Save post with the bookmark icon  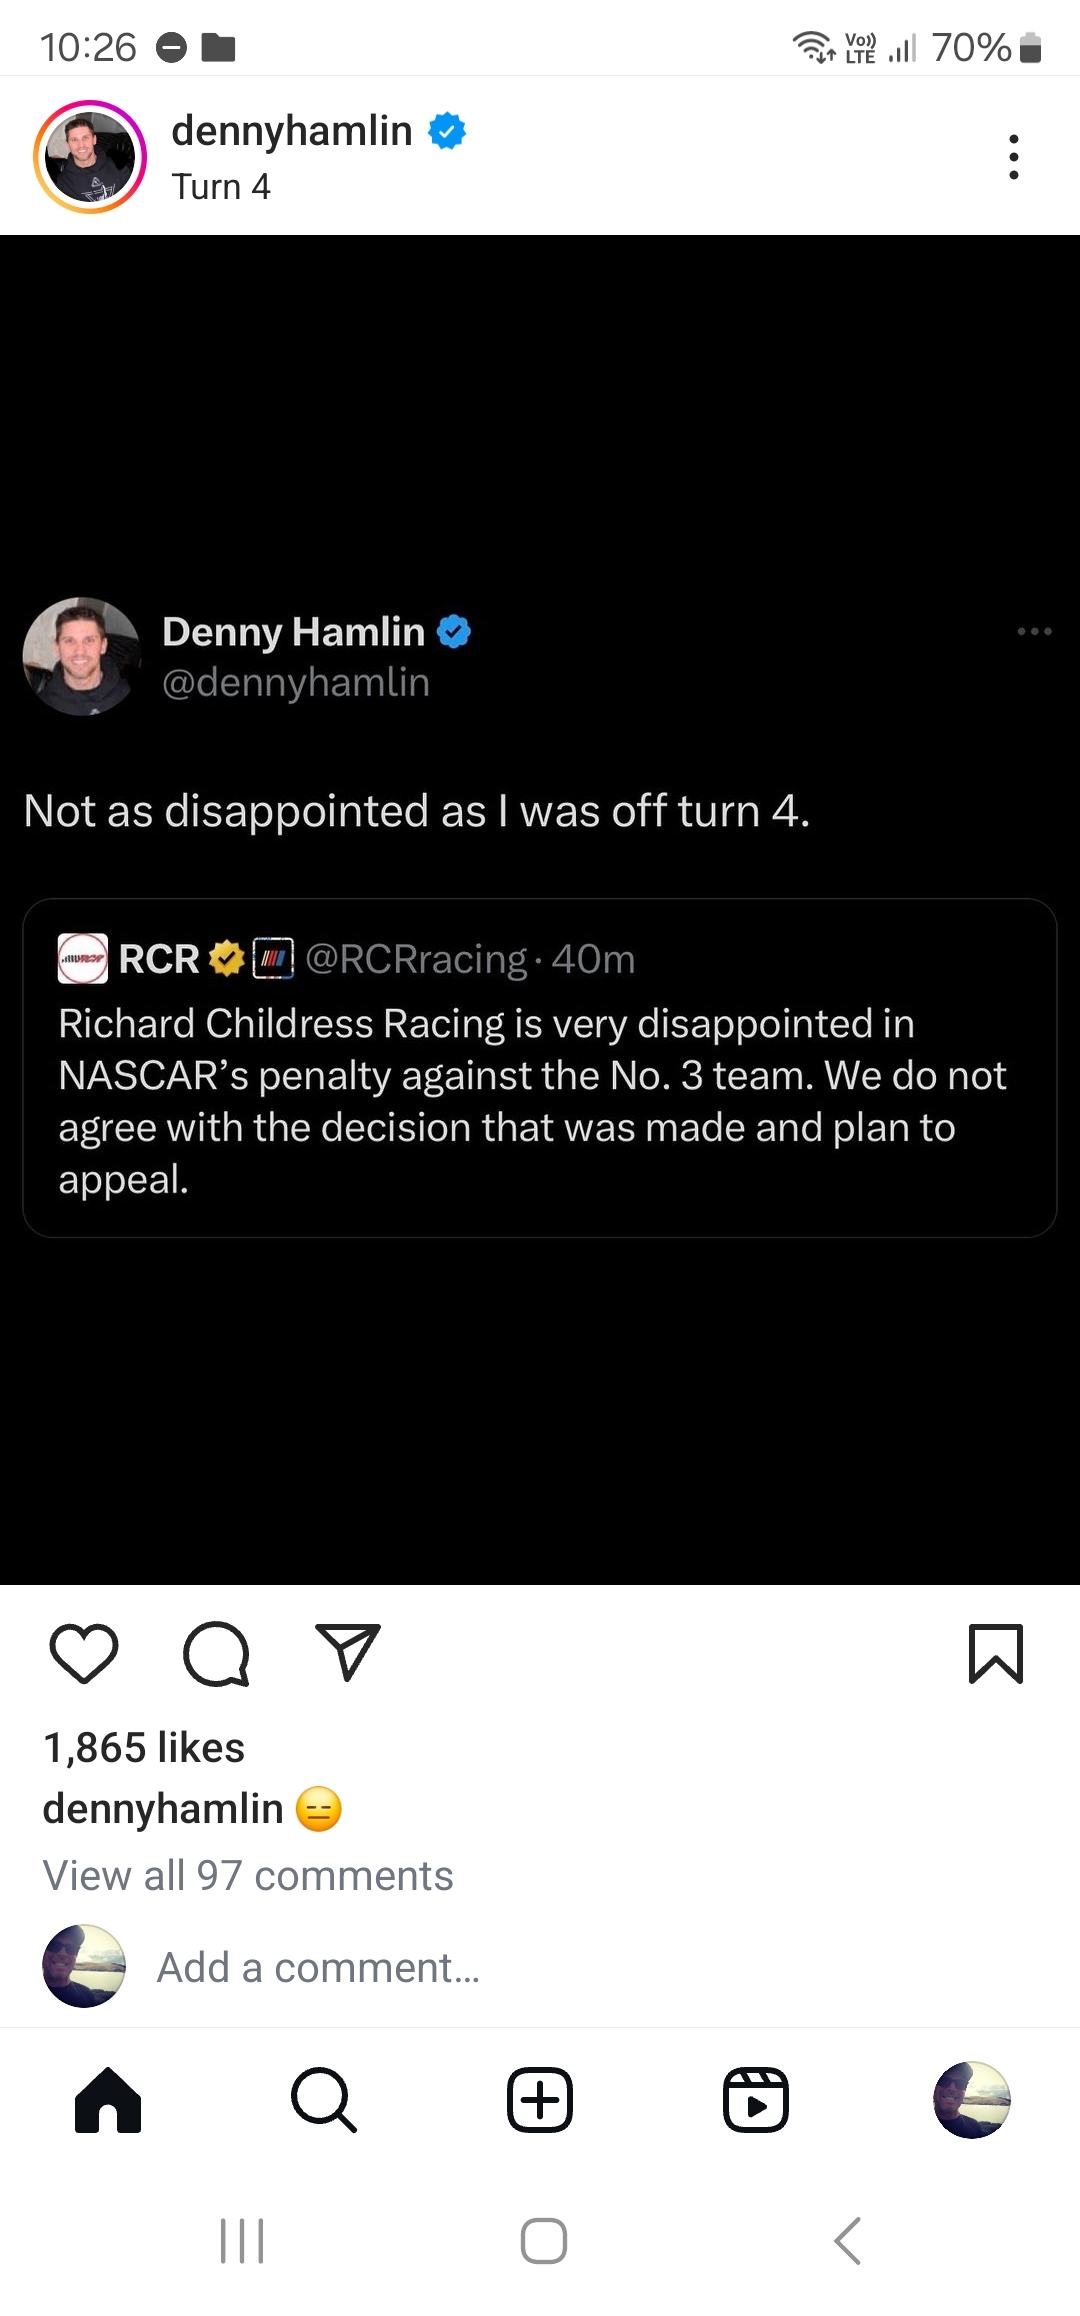[x=995, y=1654]
